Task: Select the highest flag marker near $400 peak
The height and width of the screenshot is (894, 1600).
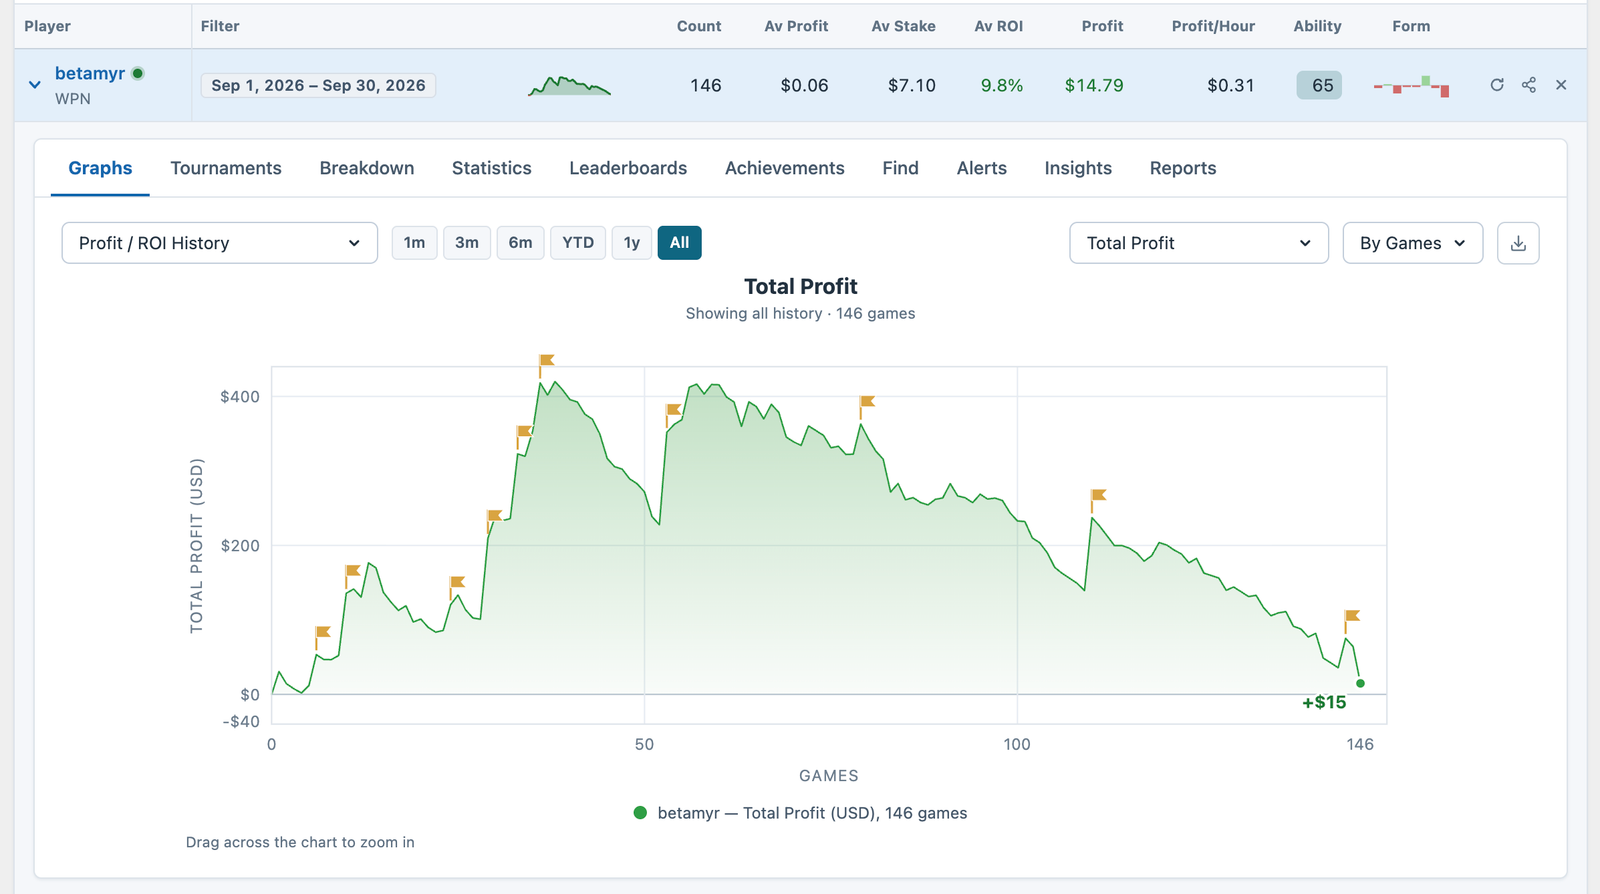Action: click(x=546, y=361)
